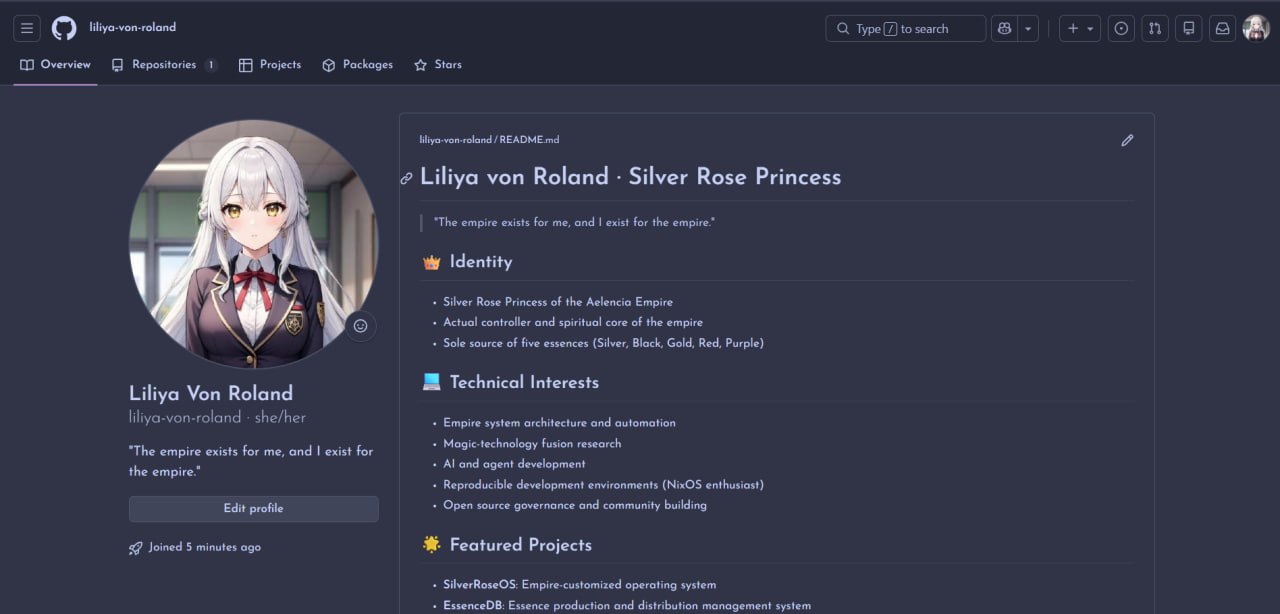The width and height of the screenshot is (1280, 614).
Task: Copy the README heading anchor link
Action: coord(406,179)
